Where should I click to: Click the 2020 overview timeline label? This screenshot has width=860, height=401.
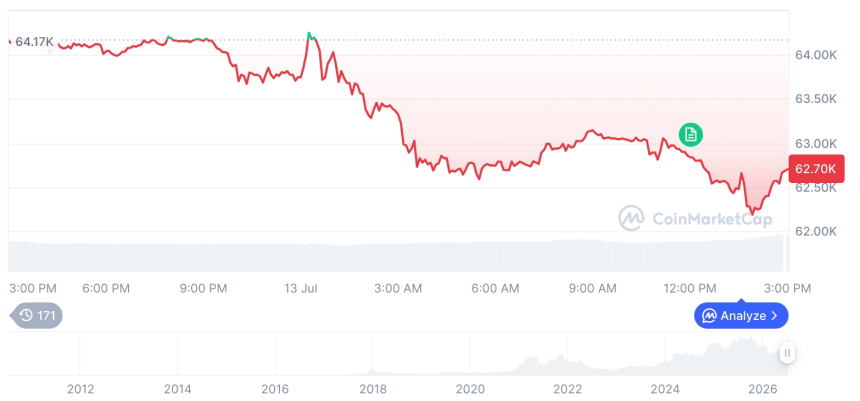point(470,389)
